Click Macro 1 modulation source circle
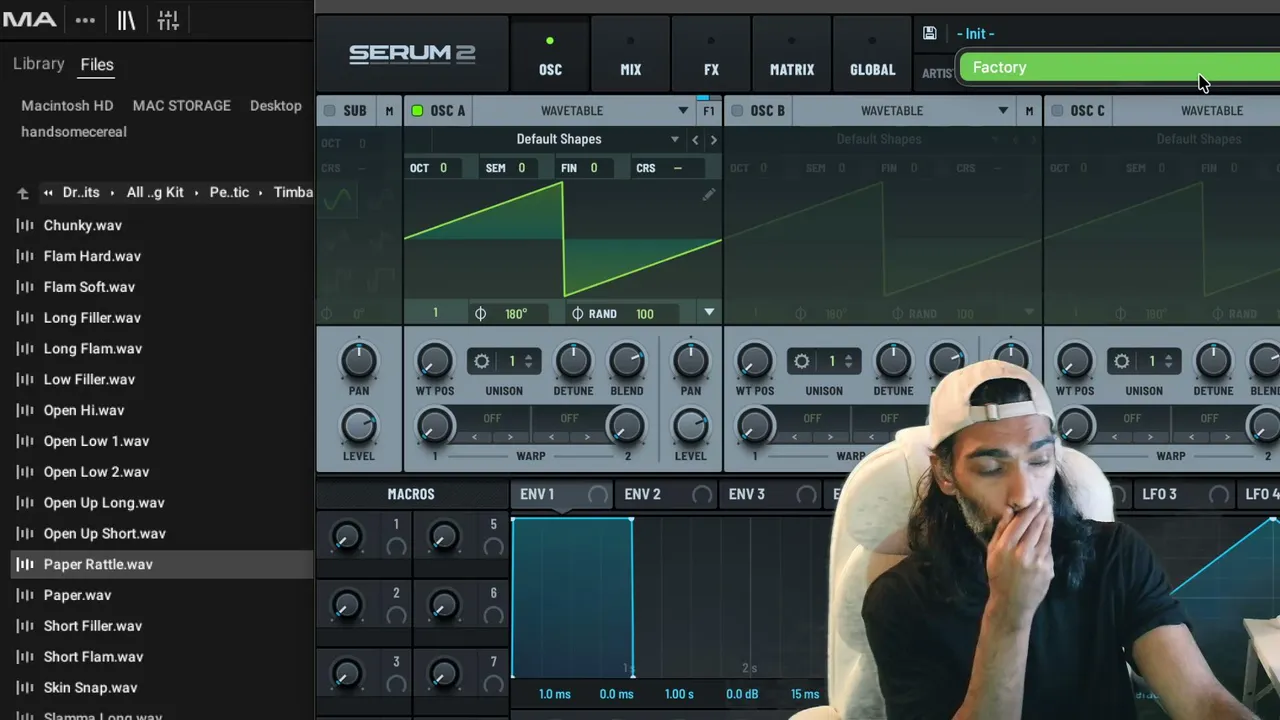Screen dimensions: 1280x720 coord(396,547)
